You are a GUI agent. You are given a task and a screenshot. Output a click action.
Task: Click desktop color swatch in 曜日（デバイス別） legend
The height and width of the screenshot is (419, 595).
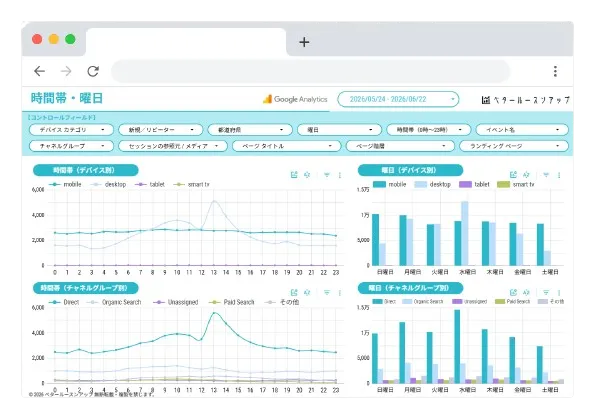coord(421,184)
